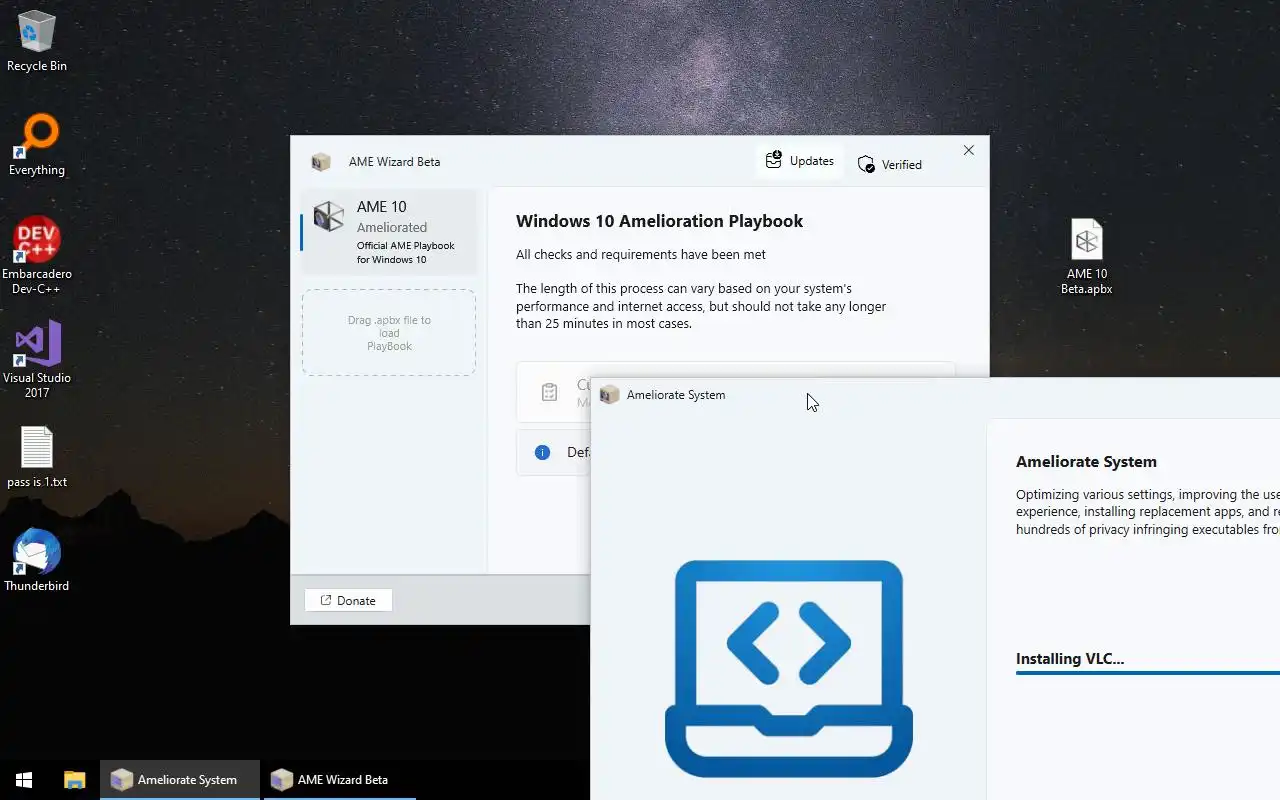Click the Installing VLC progress bar
The width and height of the screenshot is (1280, 800).
click(1148, 673)
